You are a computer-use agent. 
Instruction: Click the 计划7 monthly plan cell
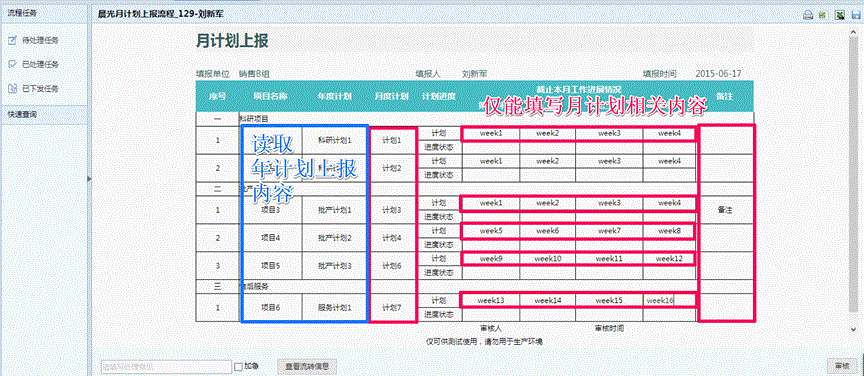[392, 308]
